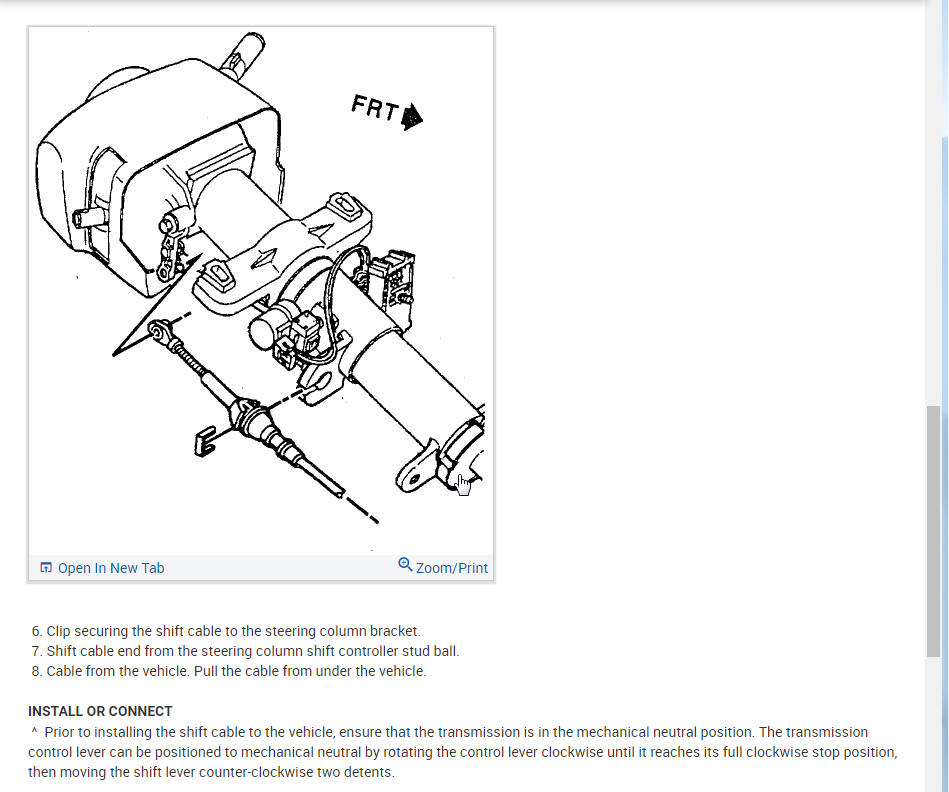
Task: Click the Zoom/Print magnifier icon
Action: (405, 565)
